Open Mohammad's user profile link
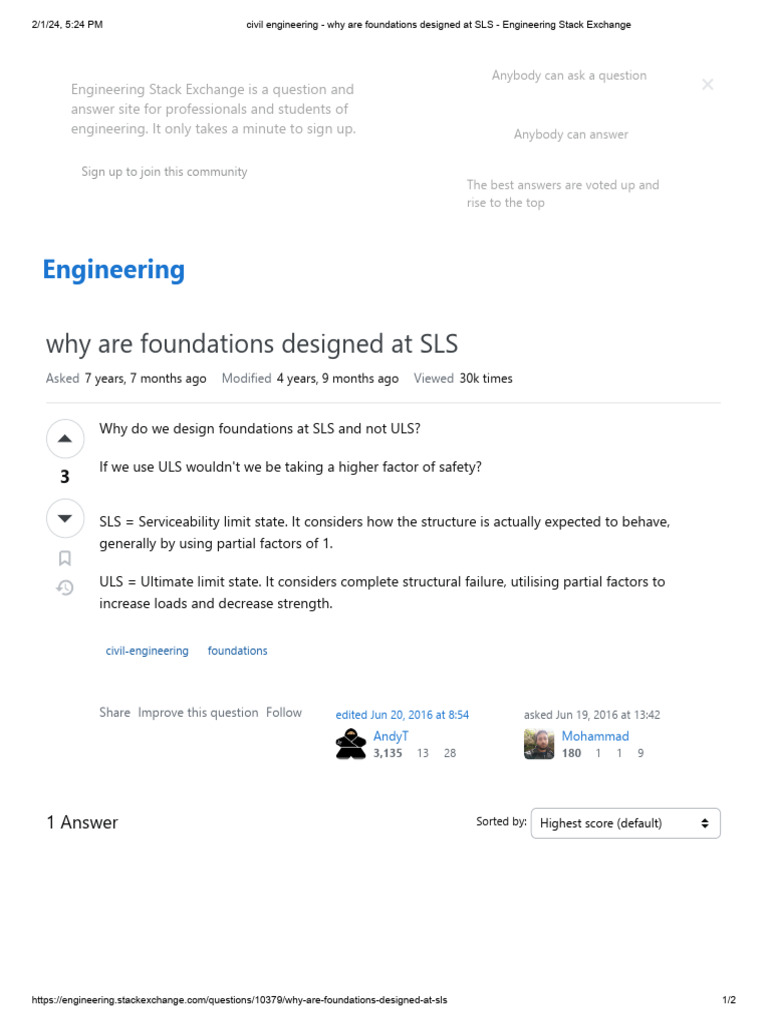Image resolution: width=768 pixels, height=1024 pixels. coord(595,736)
